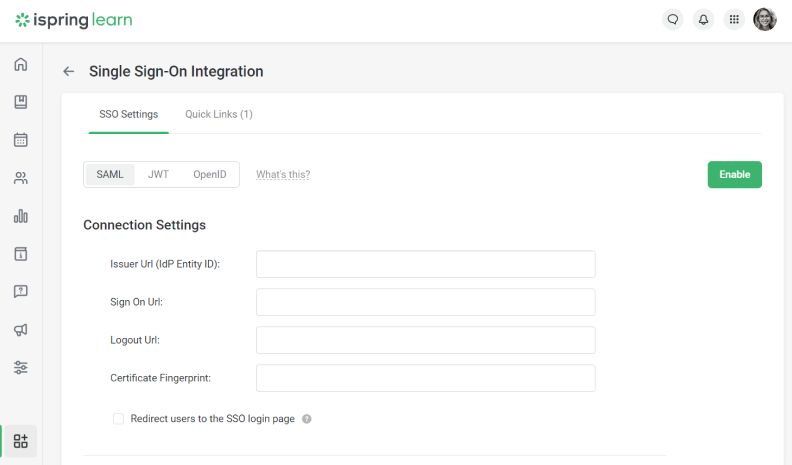The width and height of the screenshot is (792, 465).
Task: Click the Connection Settings heading
Action: [x=144, y=225]
